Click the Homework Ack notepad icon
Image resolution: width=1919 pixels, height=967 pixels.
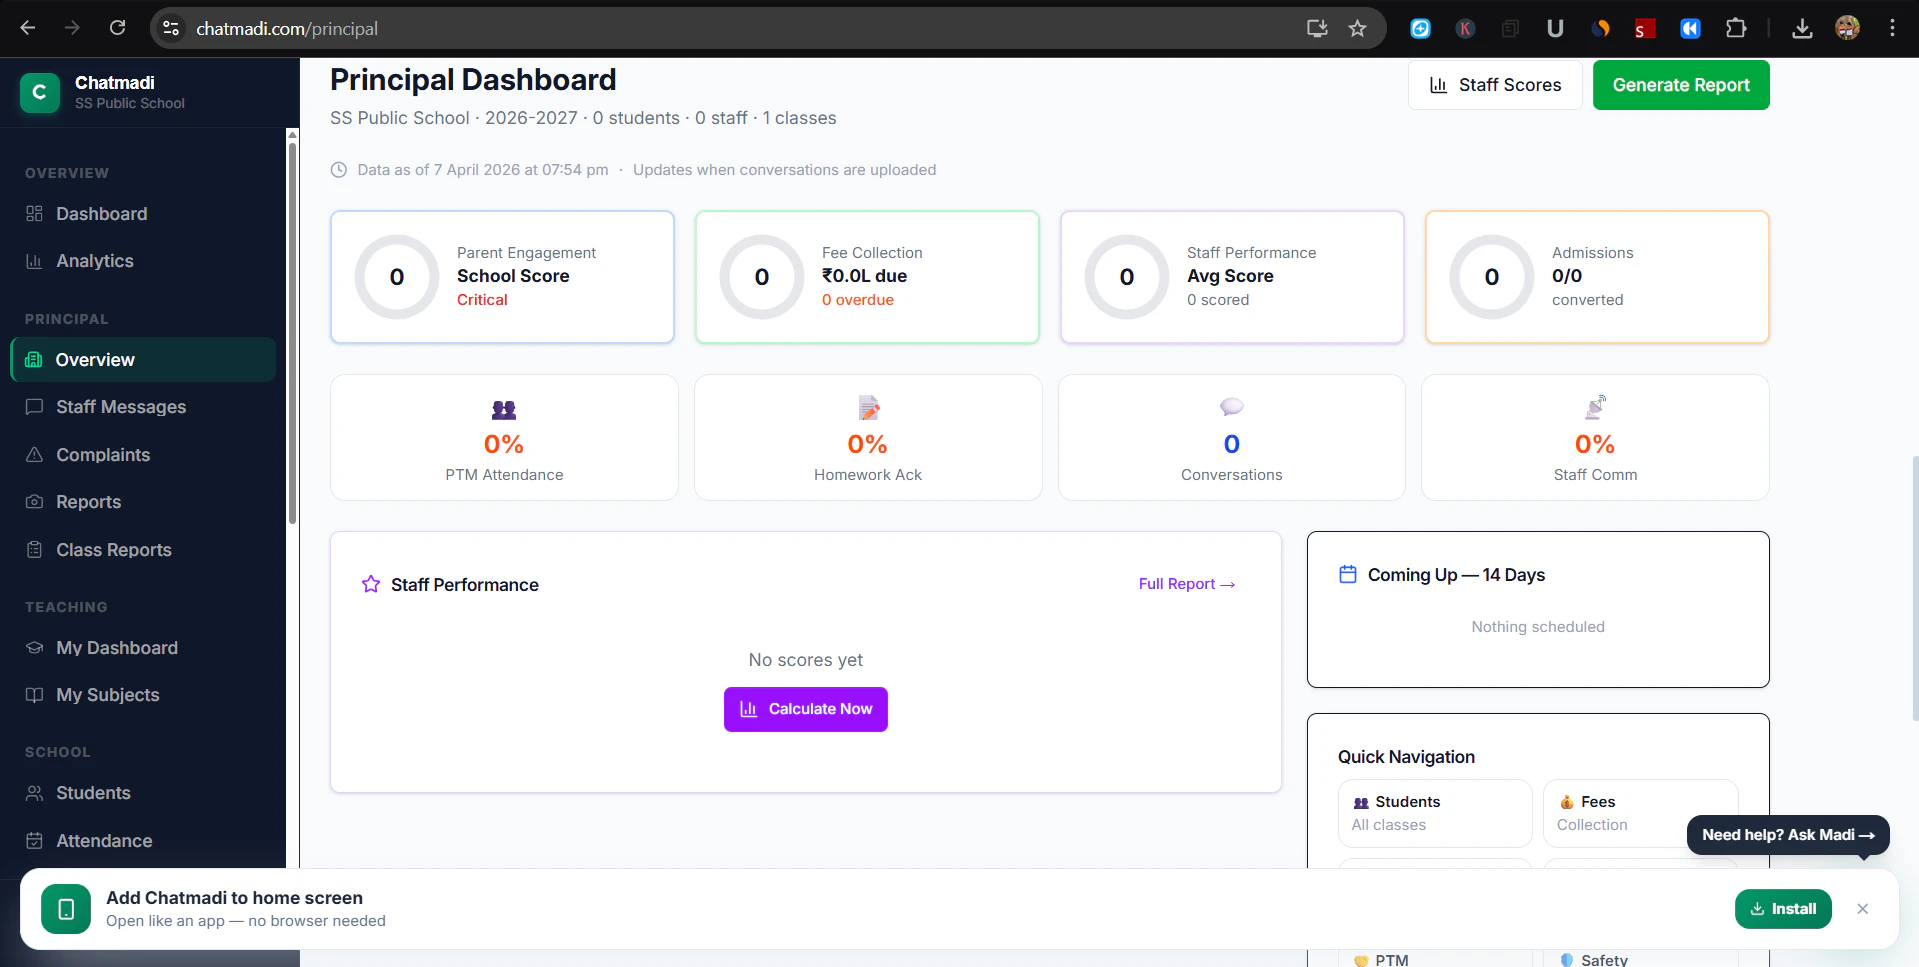coord(869,408)
